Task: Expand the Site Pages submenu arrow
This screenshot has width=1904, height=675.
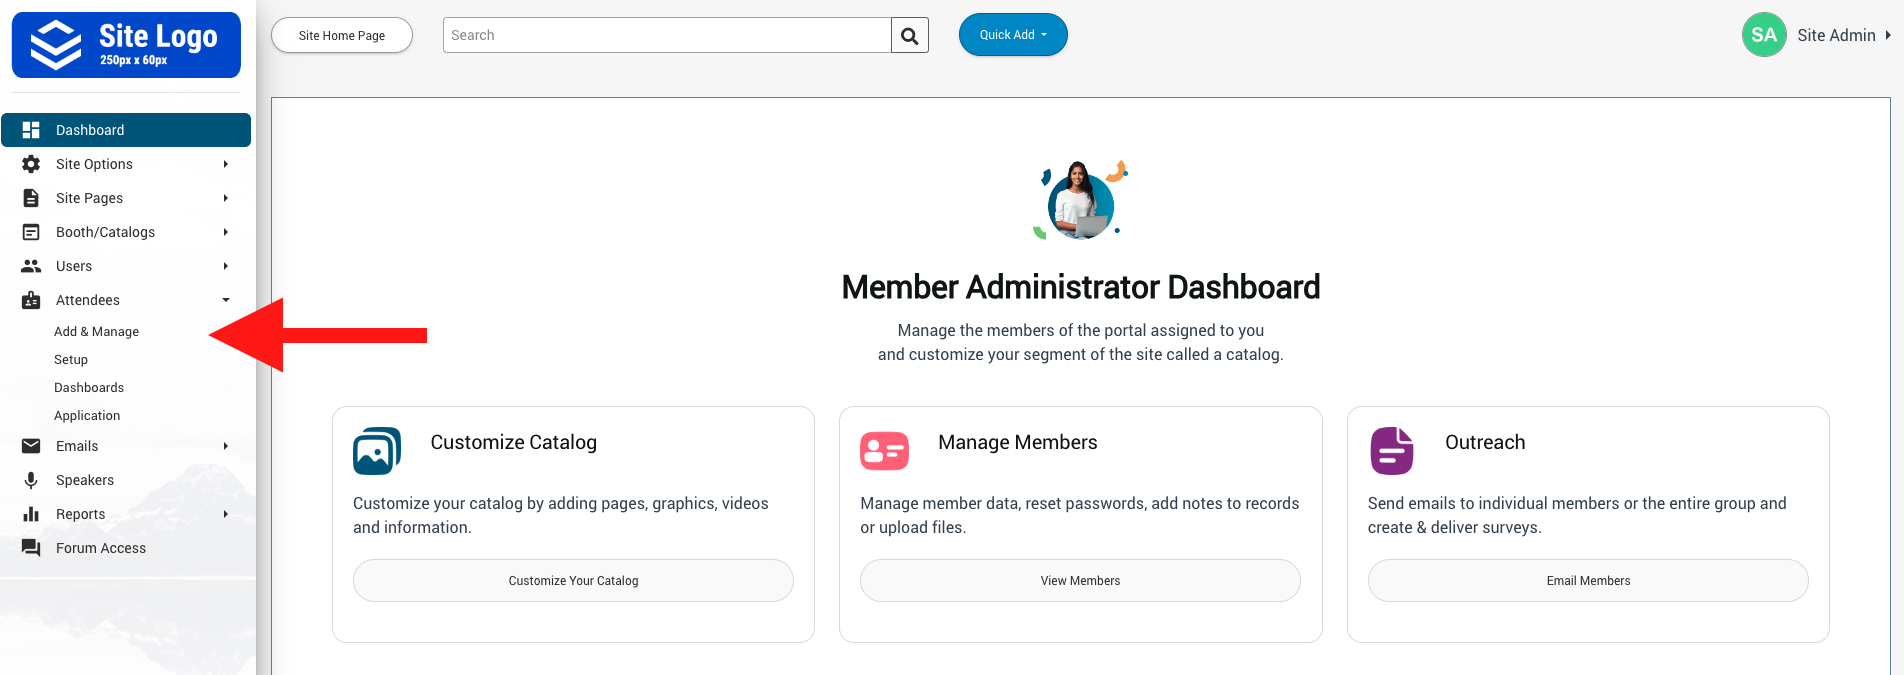Action: pos(226,198)
